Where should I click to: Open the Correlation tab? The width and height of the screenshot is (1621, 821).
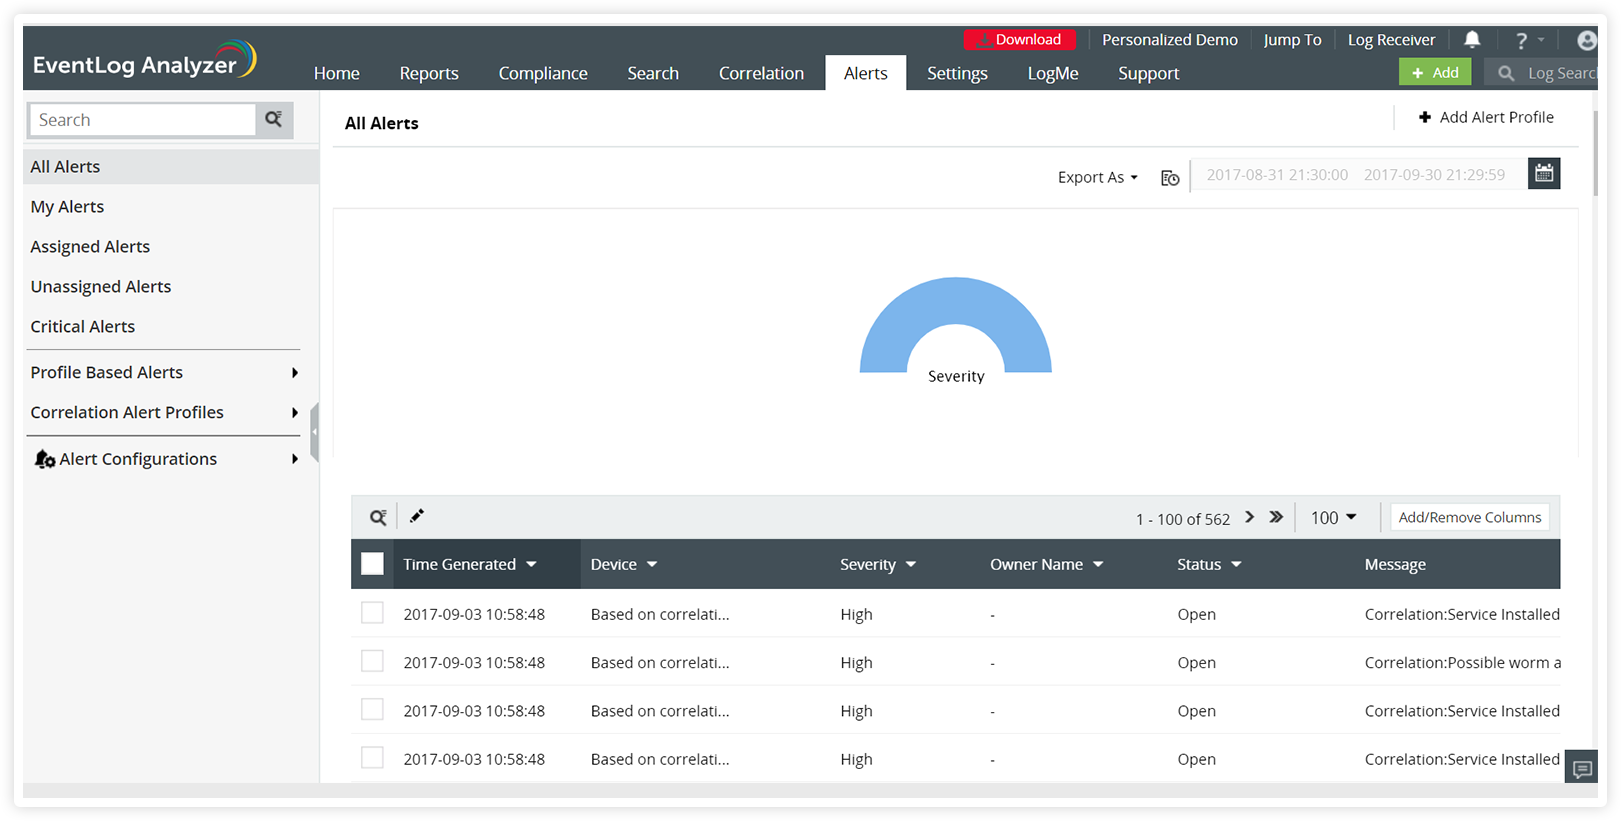(x=761, y=73)
